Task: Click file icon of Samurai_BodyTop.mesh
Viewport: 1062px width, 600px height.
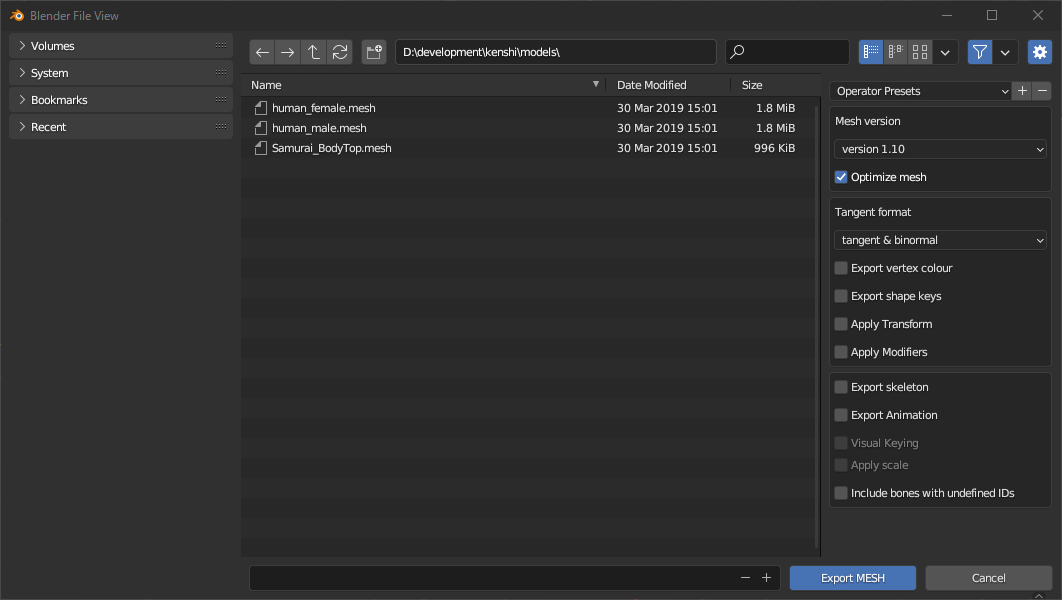Action: pos(261,148)
